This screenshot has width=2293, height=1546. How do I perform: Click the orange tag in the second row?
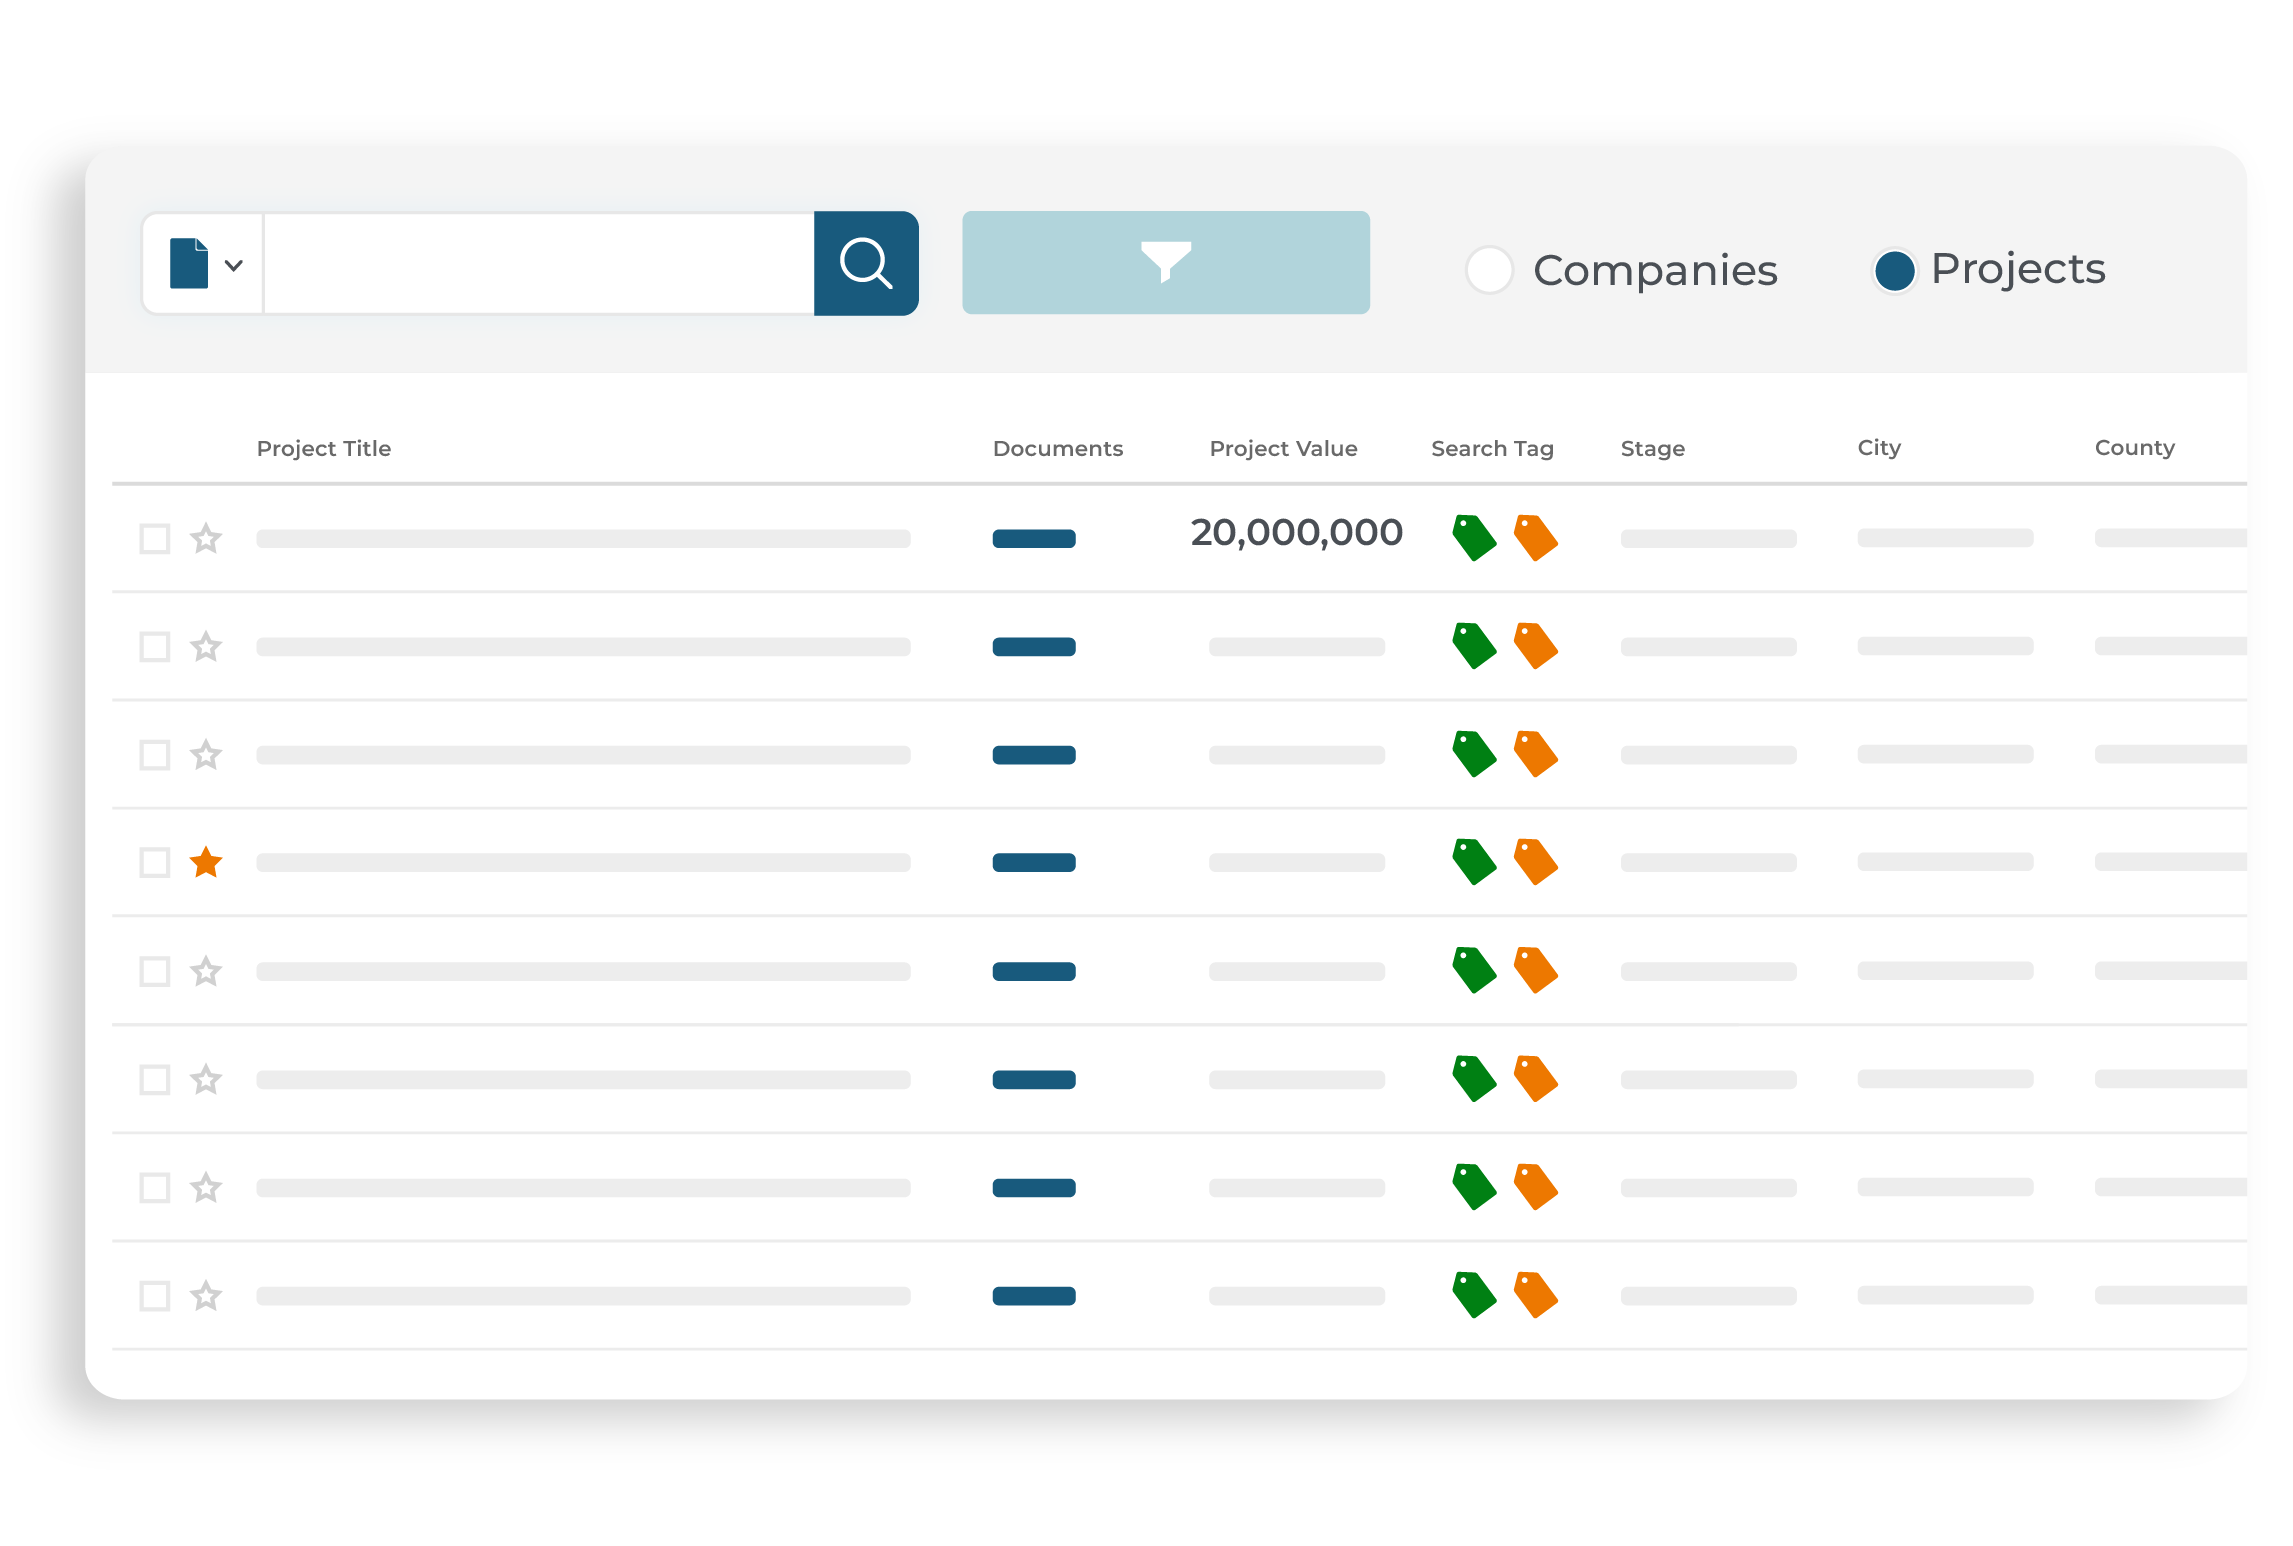tap(1535, 646)
